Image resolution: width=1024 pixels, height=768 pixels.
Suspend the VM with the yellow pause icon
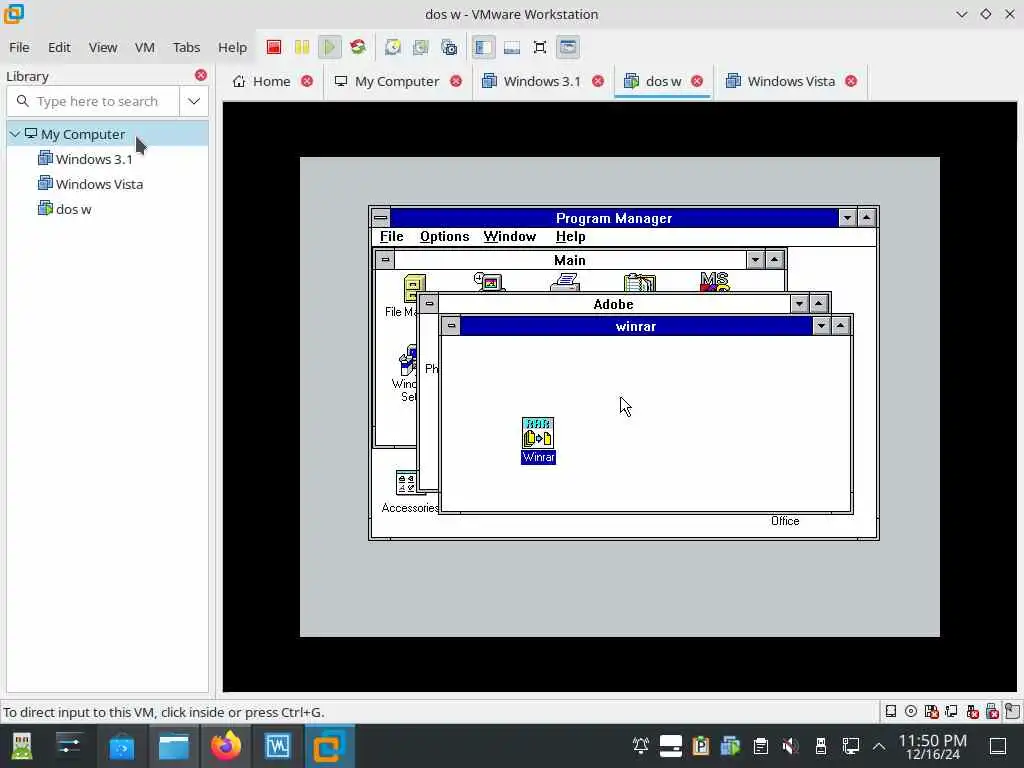click(302, 47)
